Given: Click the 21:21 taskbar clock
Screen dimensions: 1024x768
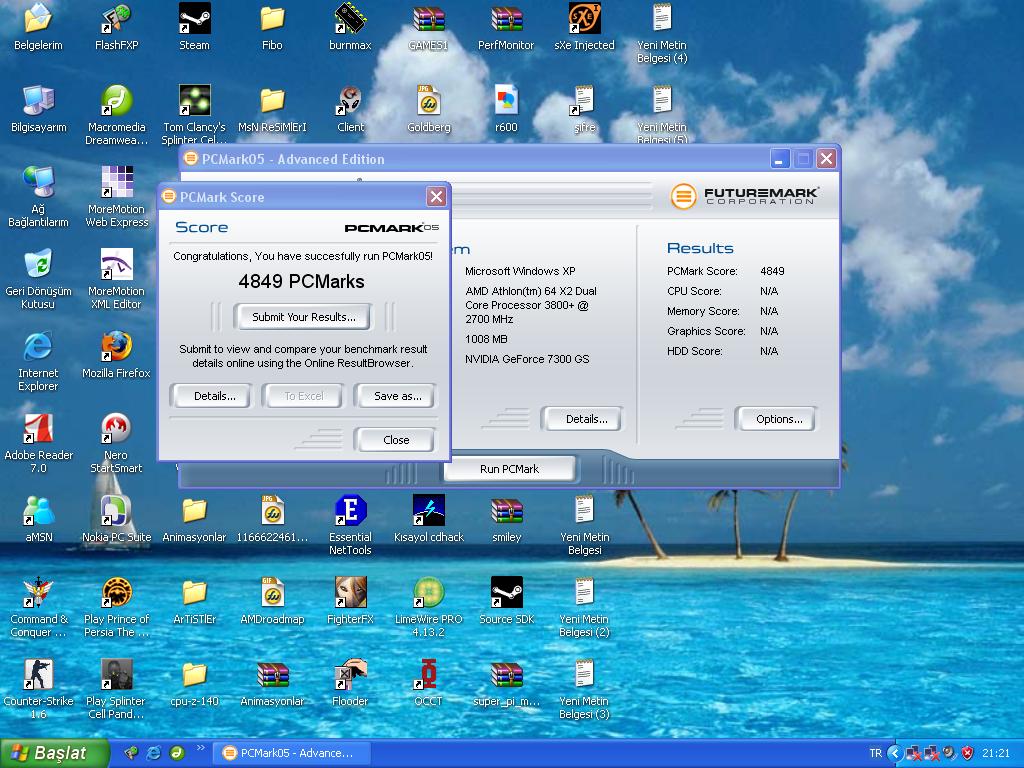Looking at the screenshot, I should tap(996, 753).
